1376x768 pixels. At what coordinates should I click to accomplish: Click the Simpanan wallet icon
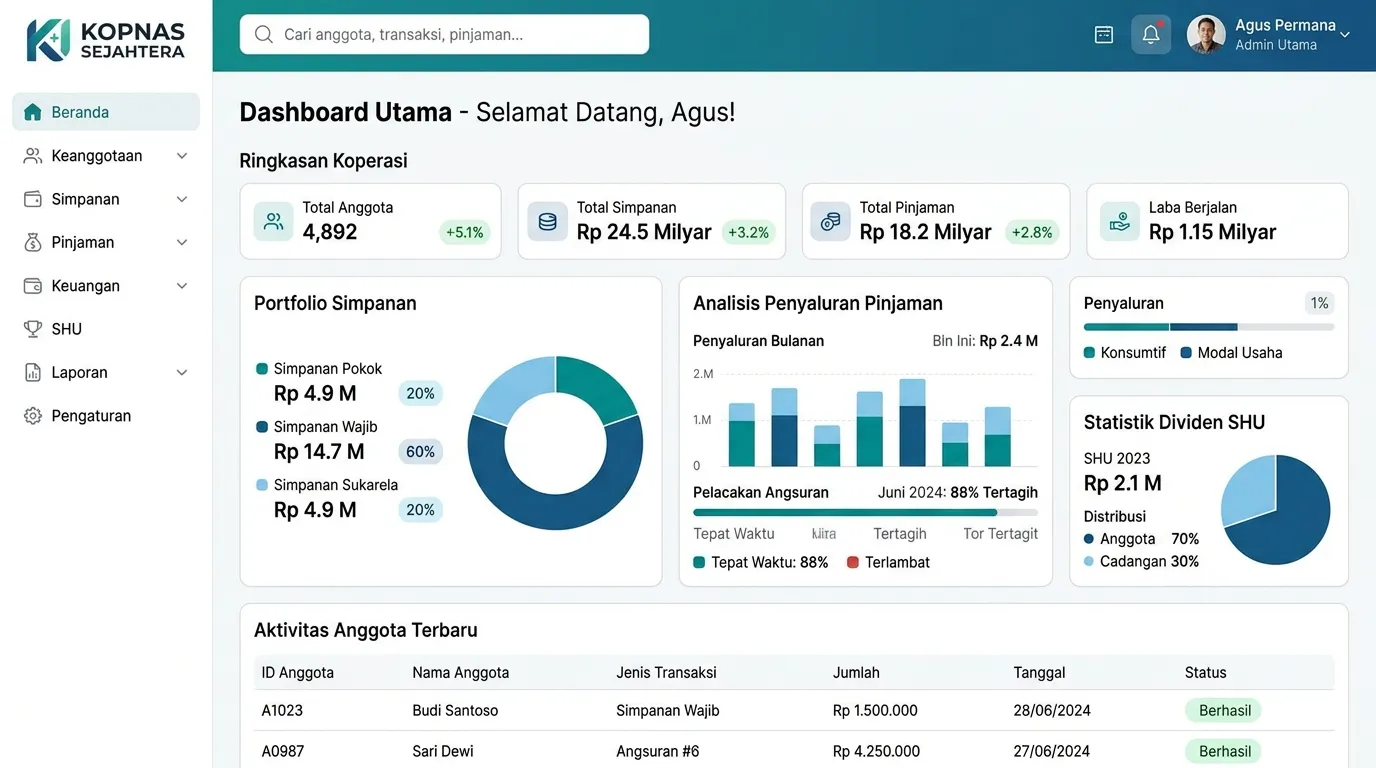point(33,199)
